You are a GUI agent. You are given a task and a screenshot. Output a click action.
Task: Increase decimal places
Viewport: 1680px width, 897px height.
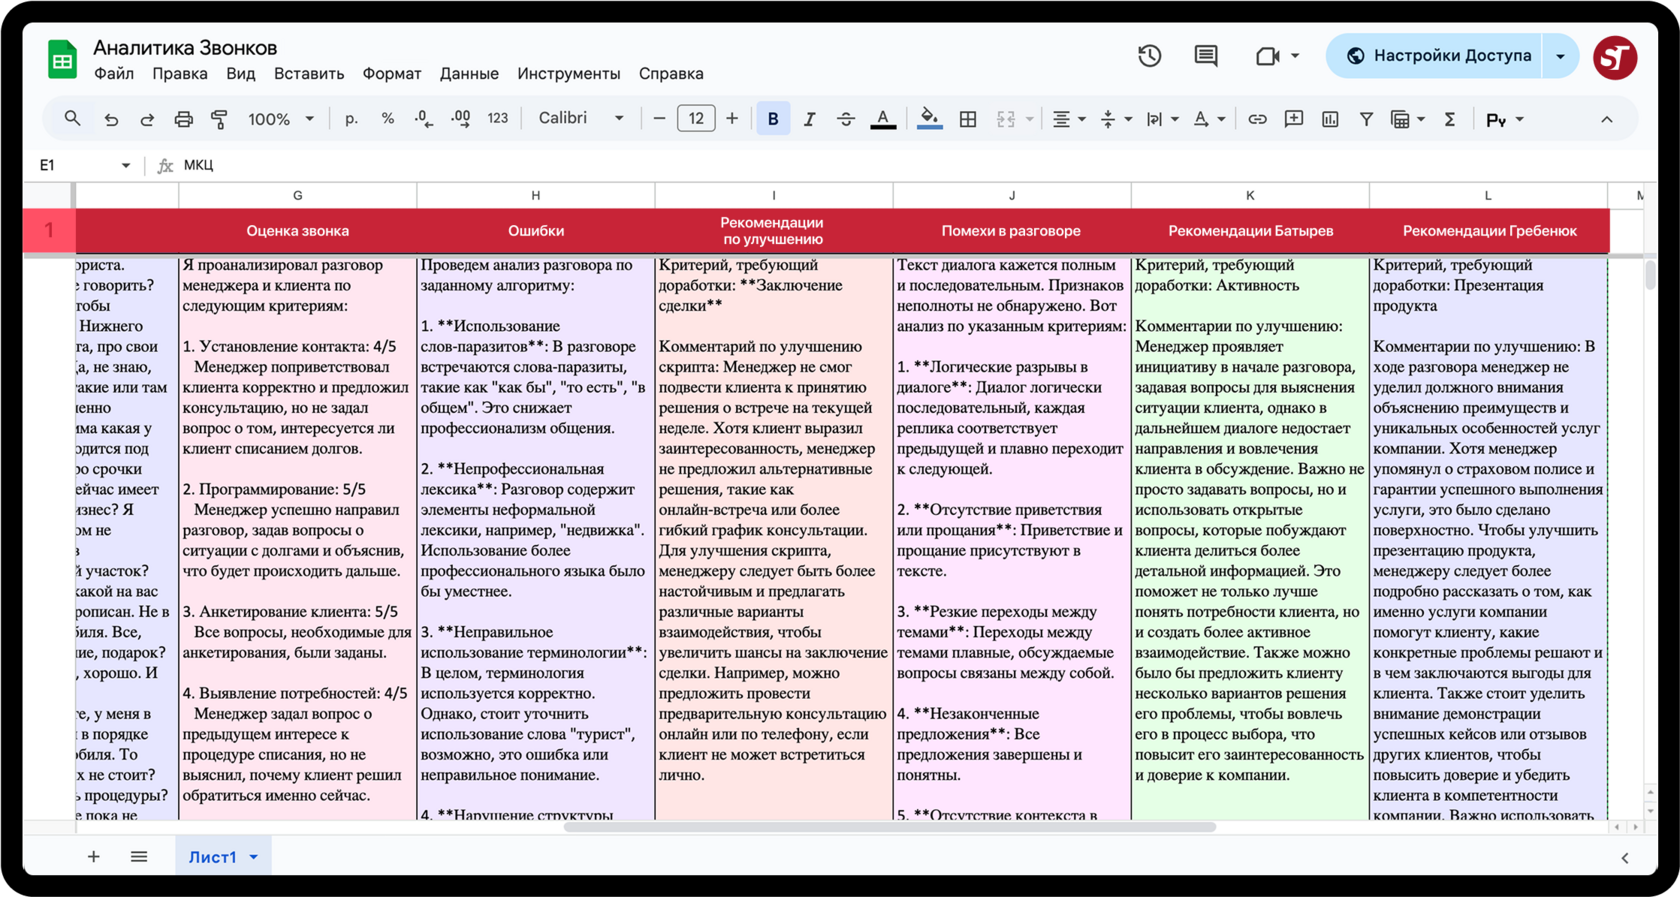[x=461, y=119]
